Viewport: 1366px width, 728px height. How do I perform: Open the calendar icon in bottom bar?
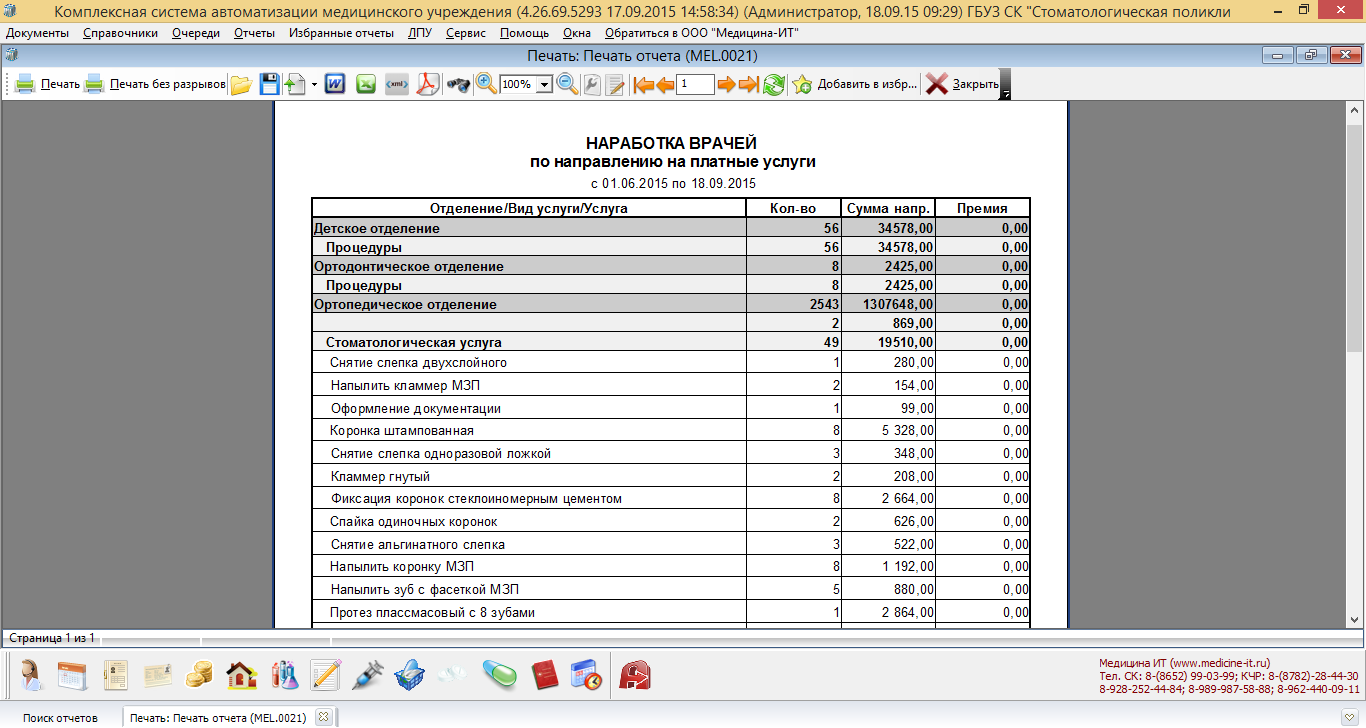coord(73,675)
